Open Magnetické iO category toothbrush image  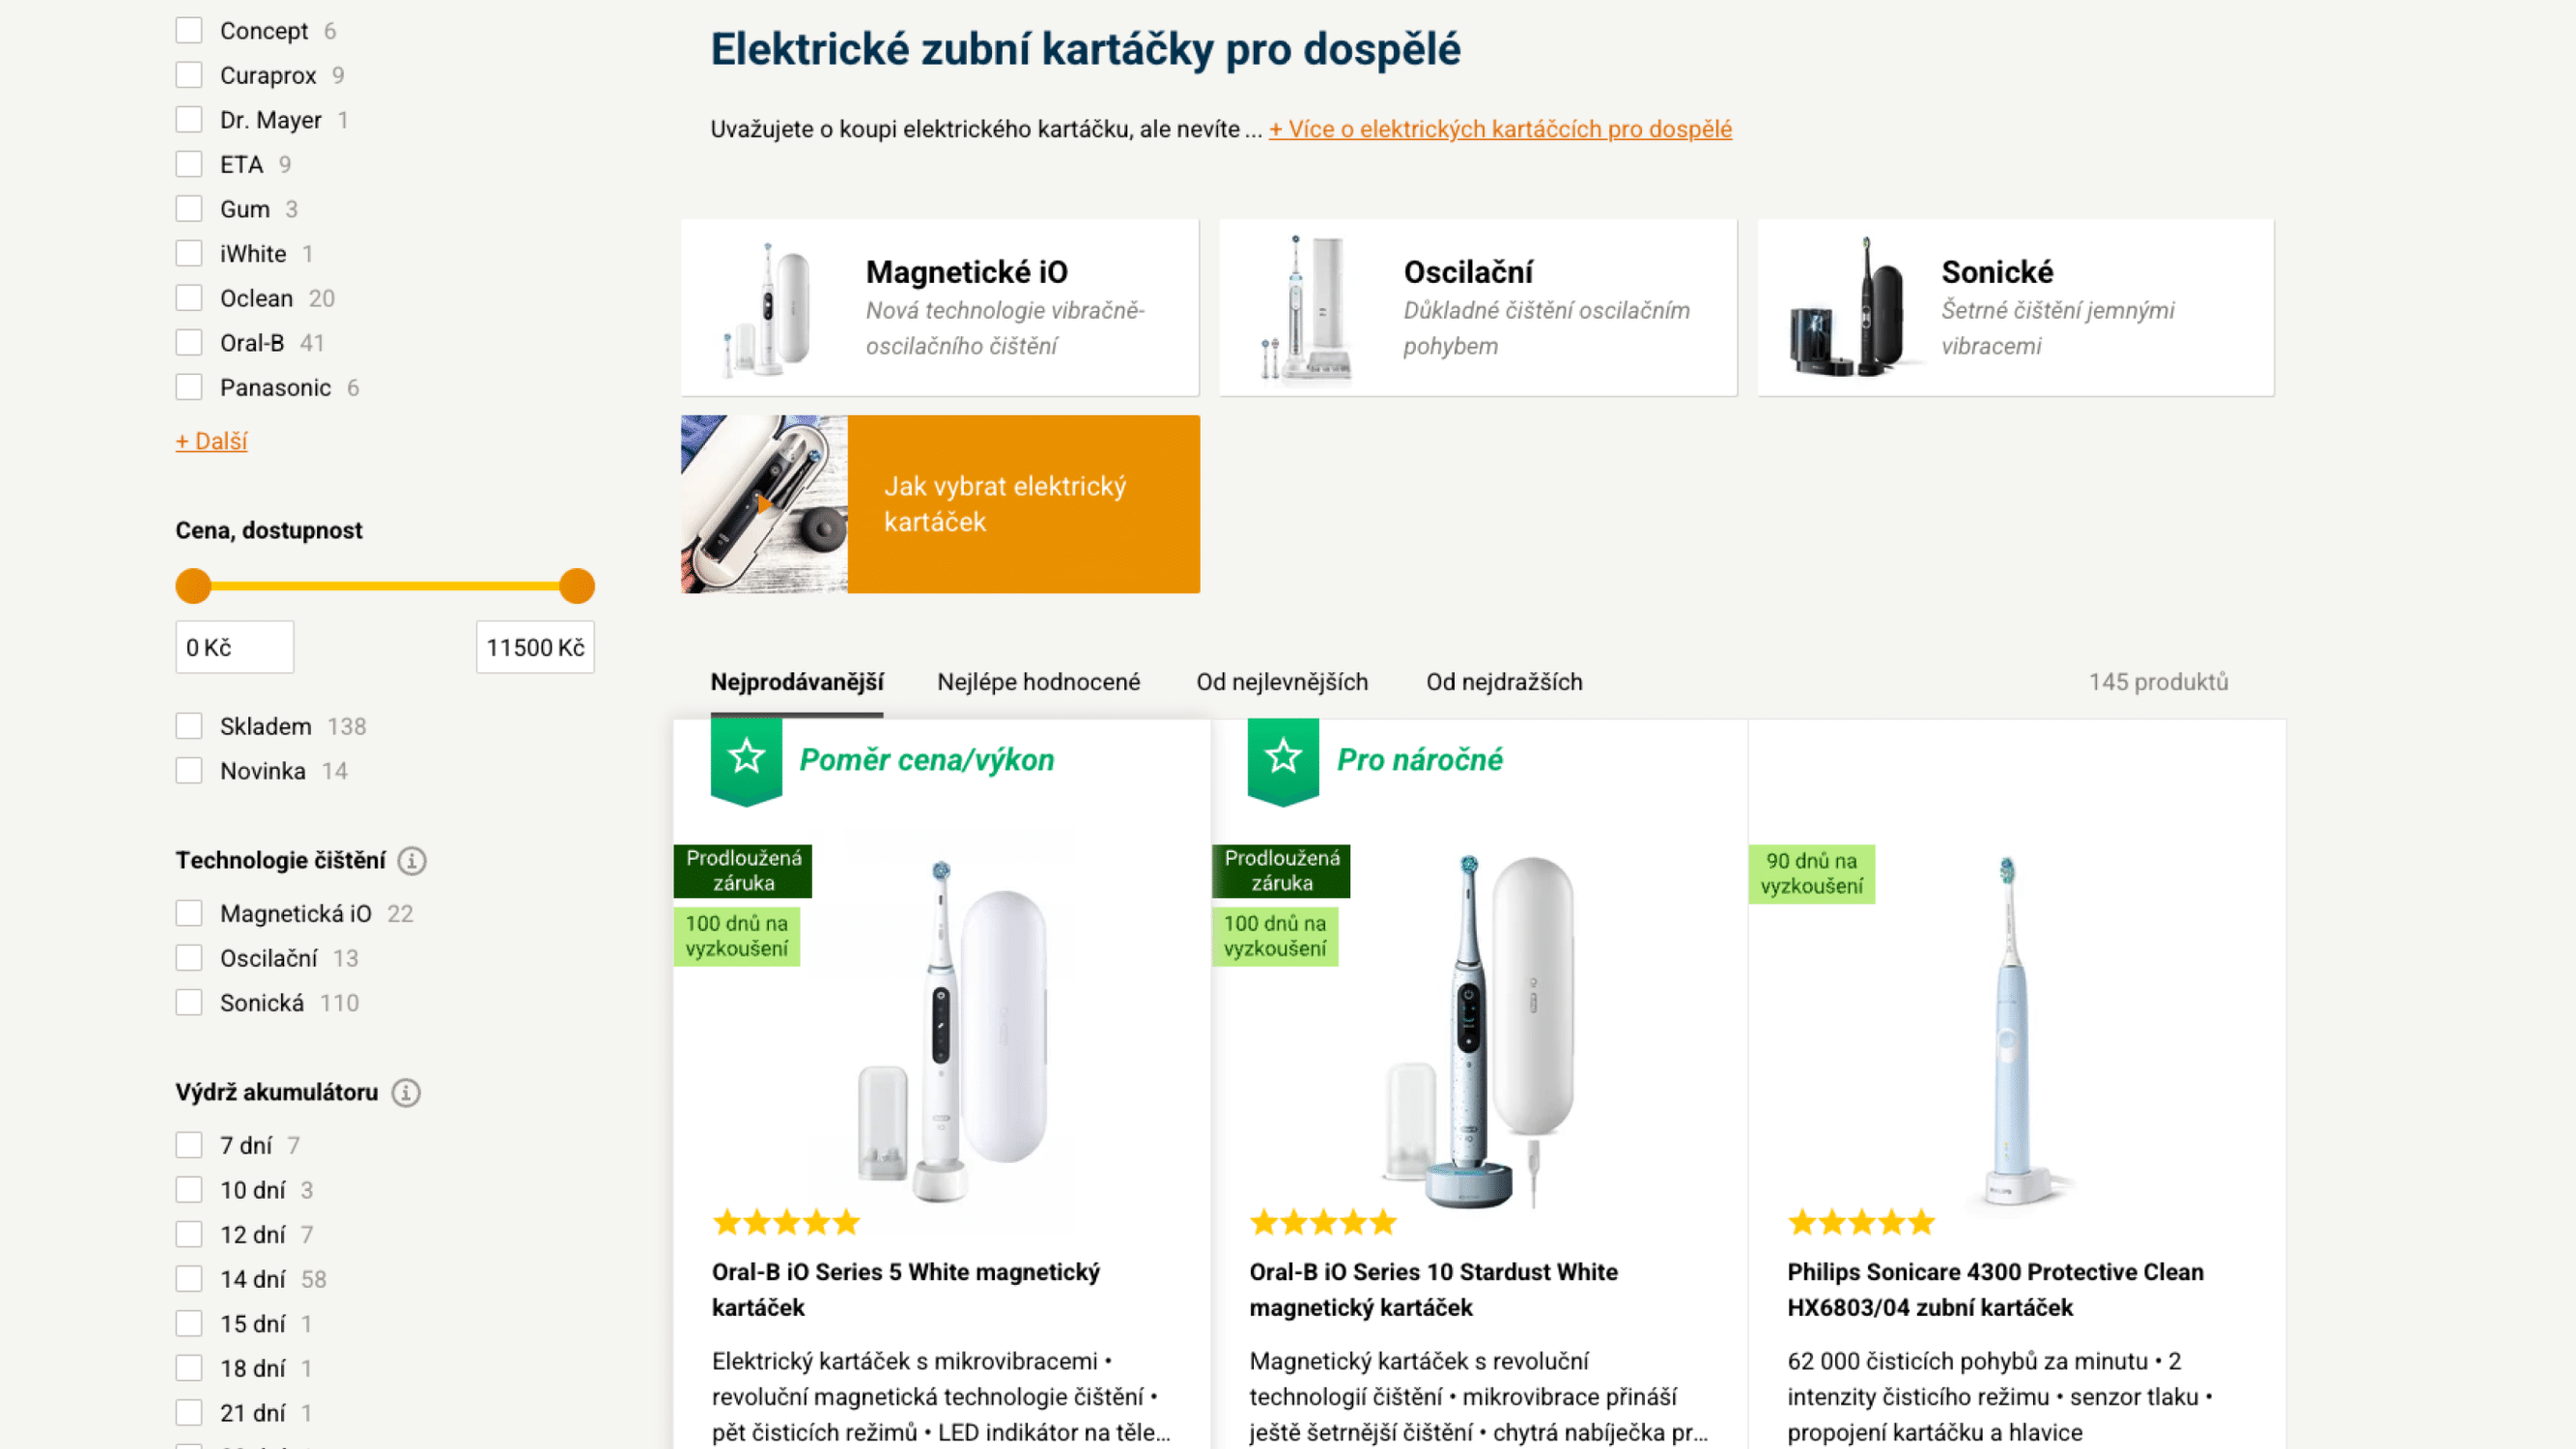(767, 308)
